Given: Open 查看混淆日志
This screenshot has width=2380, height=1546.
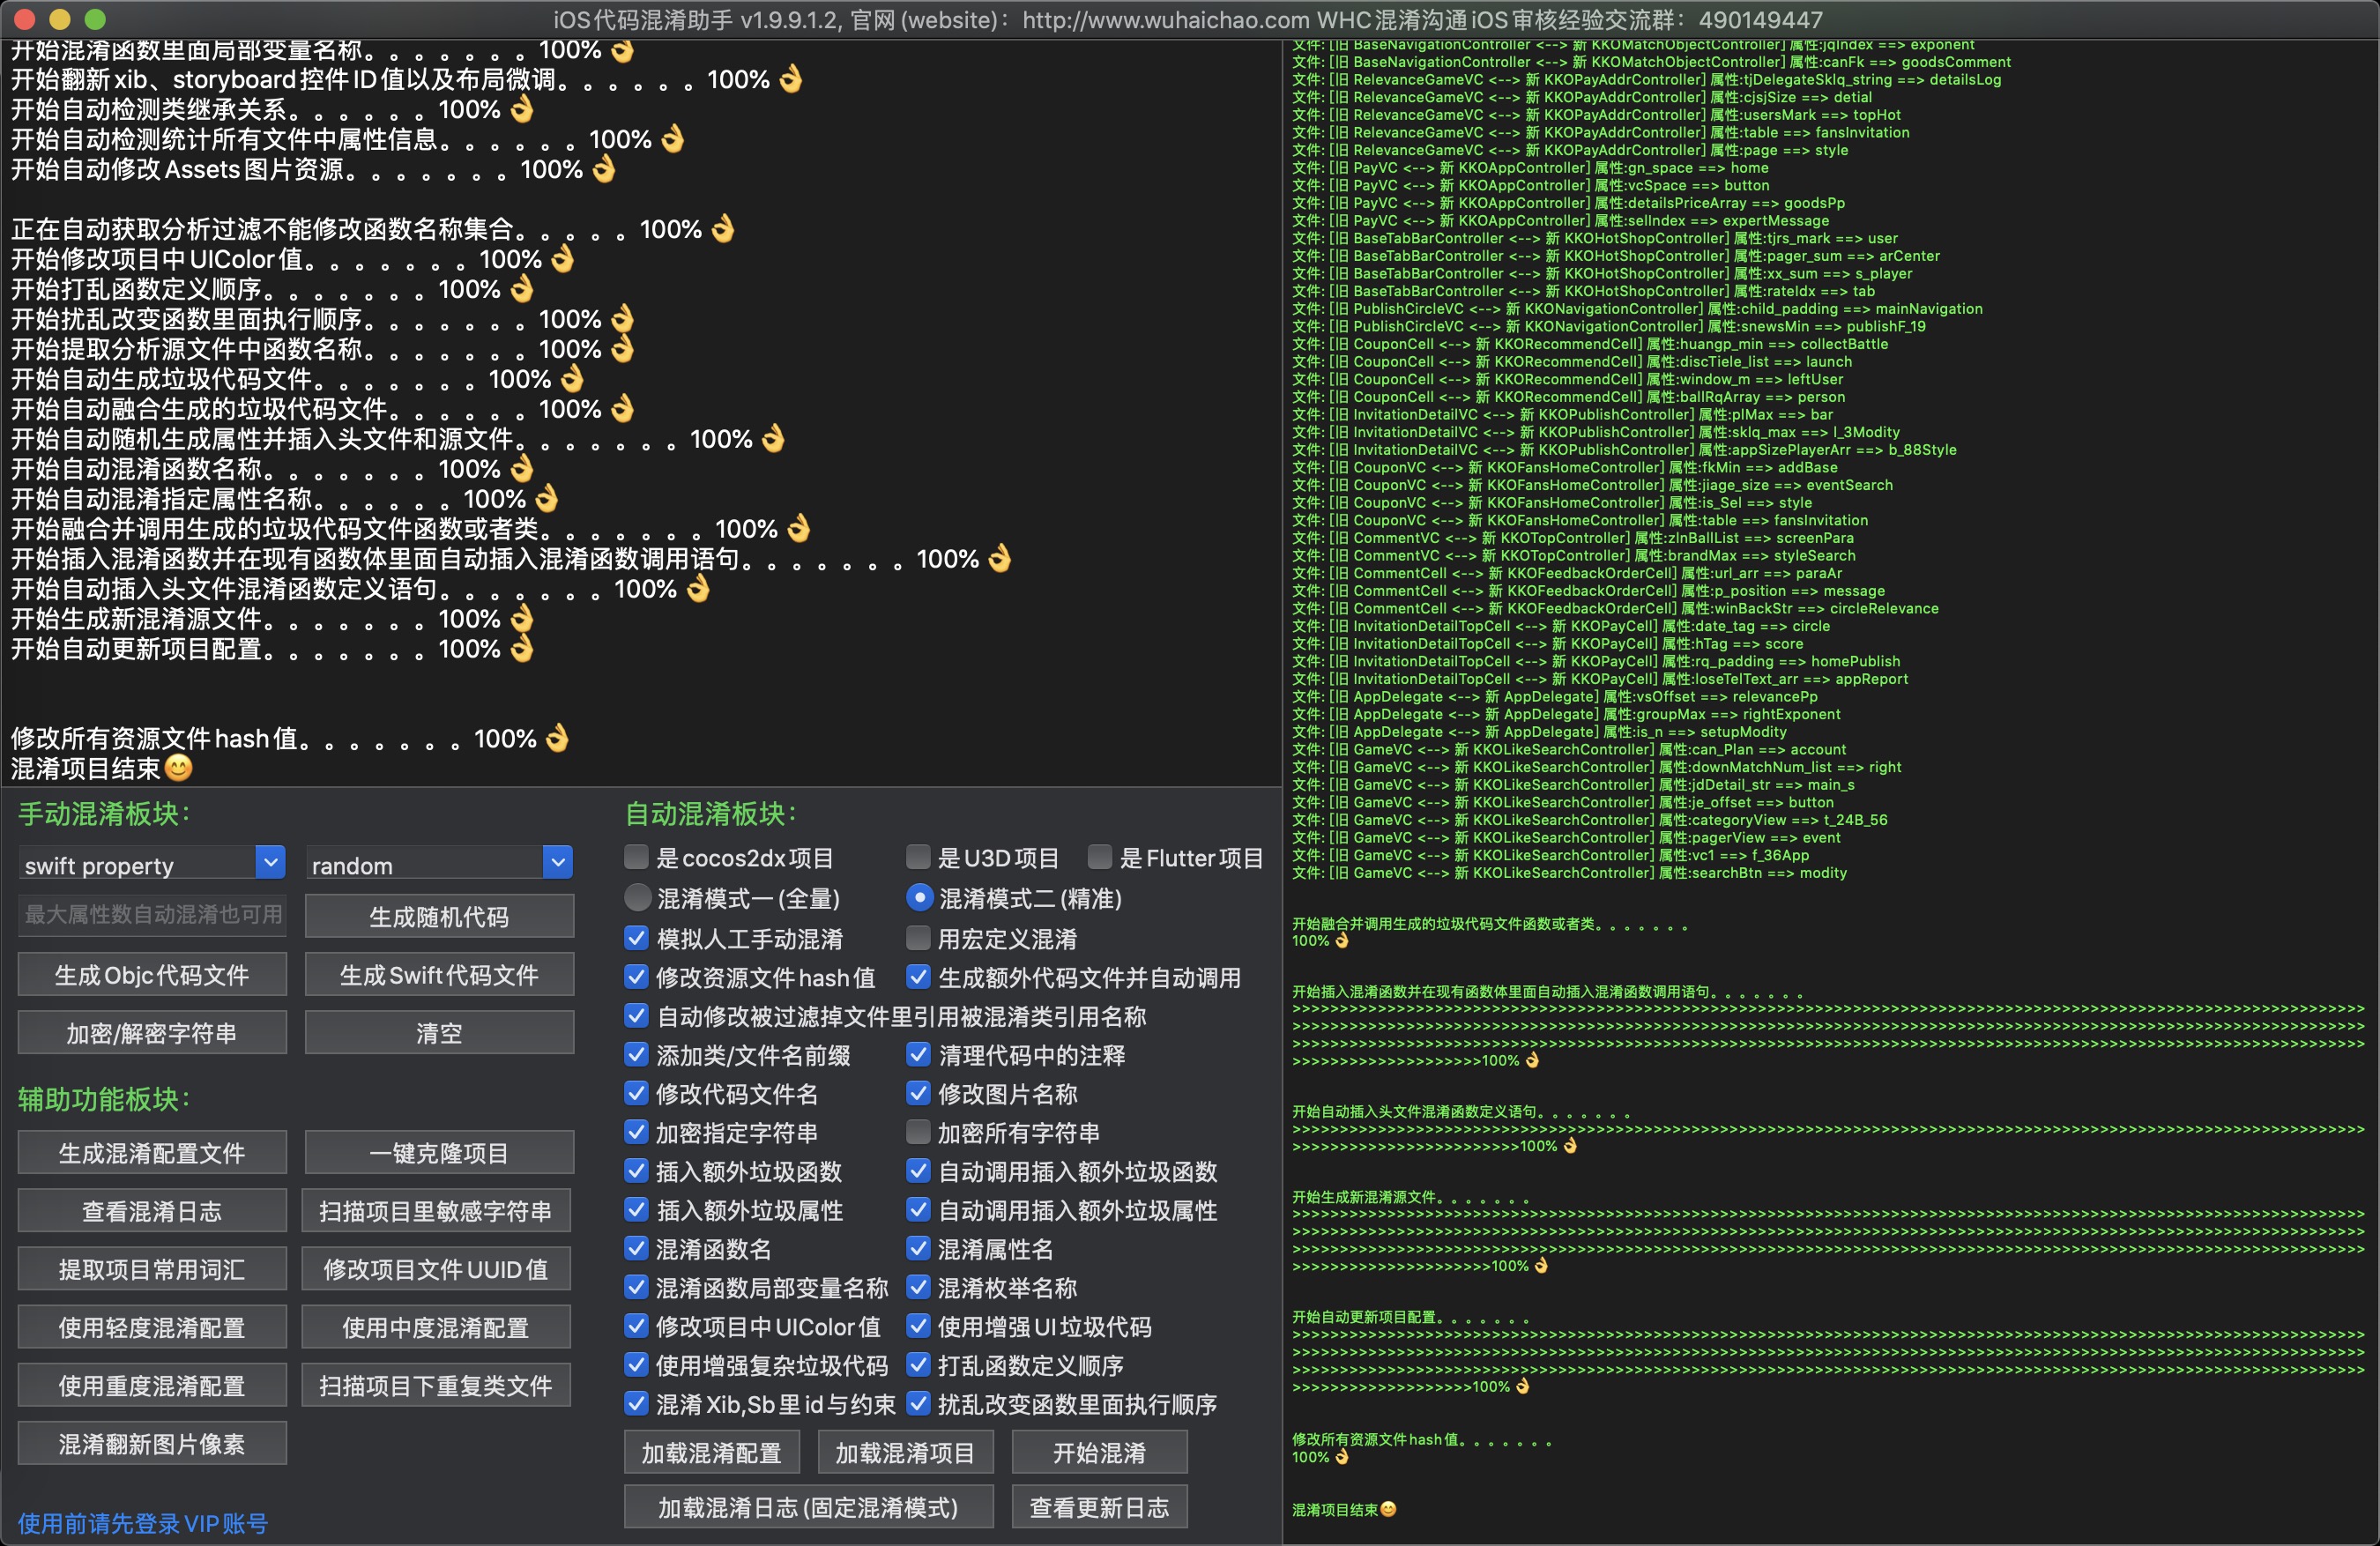Looking at the screenshot, I should click(152, 1210).
